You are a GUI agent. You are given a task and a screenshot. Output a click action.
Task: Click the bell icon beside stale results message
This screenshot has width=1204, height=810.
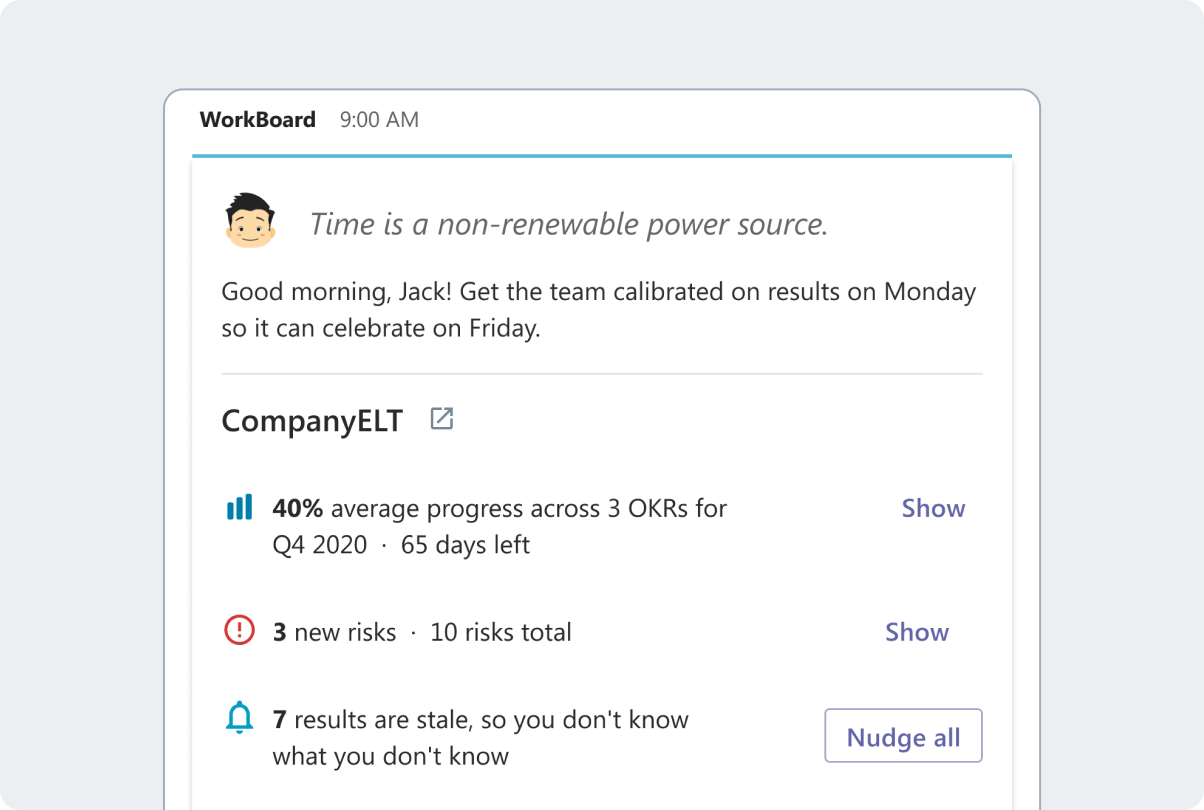[239, 719]
